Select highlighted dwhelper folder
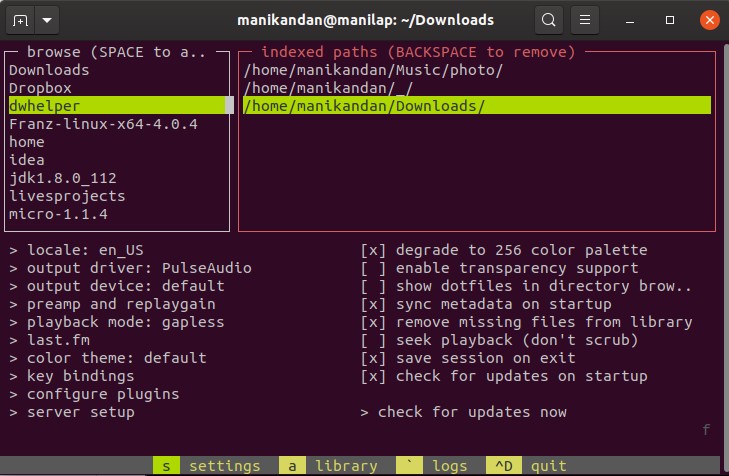The height and width of the screenshot is (476, 729). pos(117,106)
